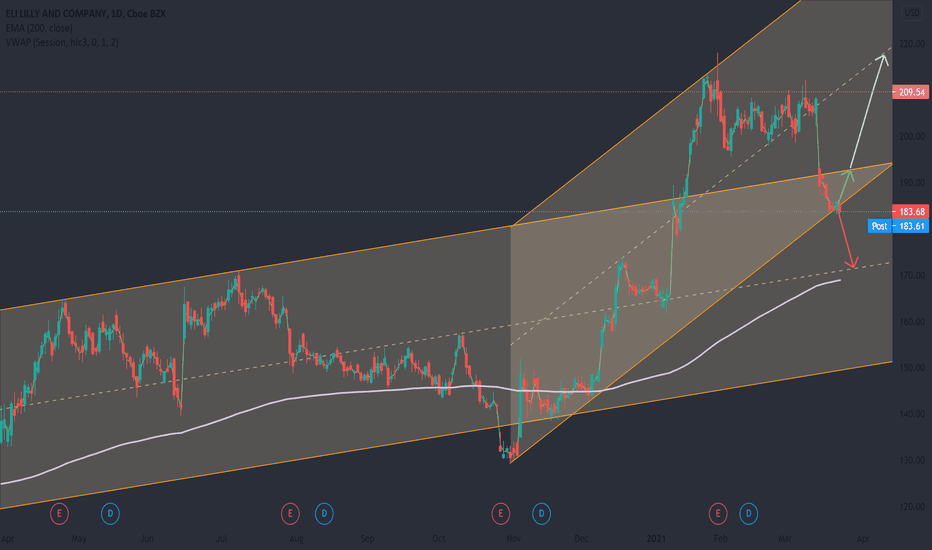
Task: Click the Post 183.61 price label
Action: point(898,226)
